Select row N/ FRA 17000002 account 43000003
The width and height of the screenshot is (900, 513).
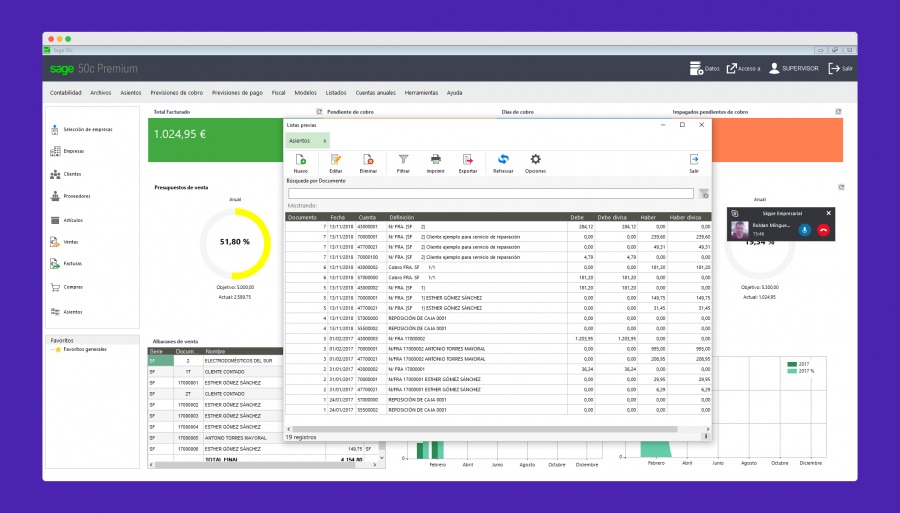point(498,339)
